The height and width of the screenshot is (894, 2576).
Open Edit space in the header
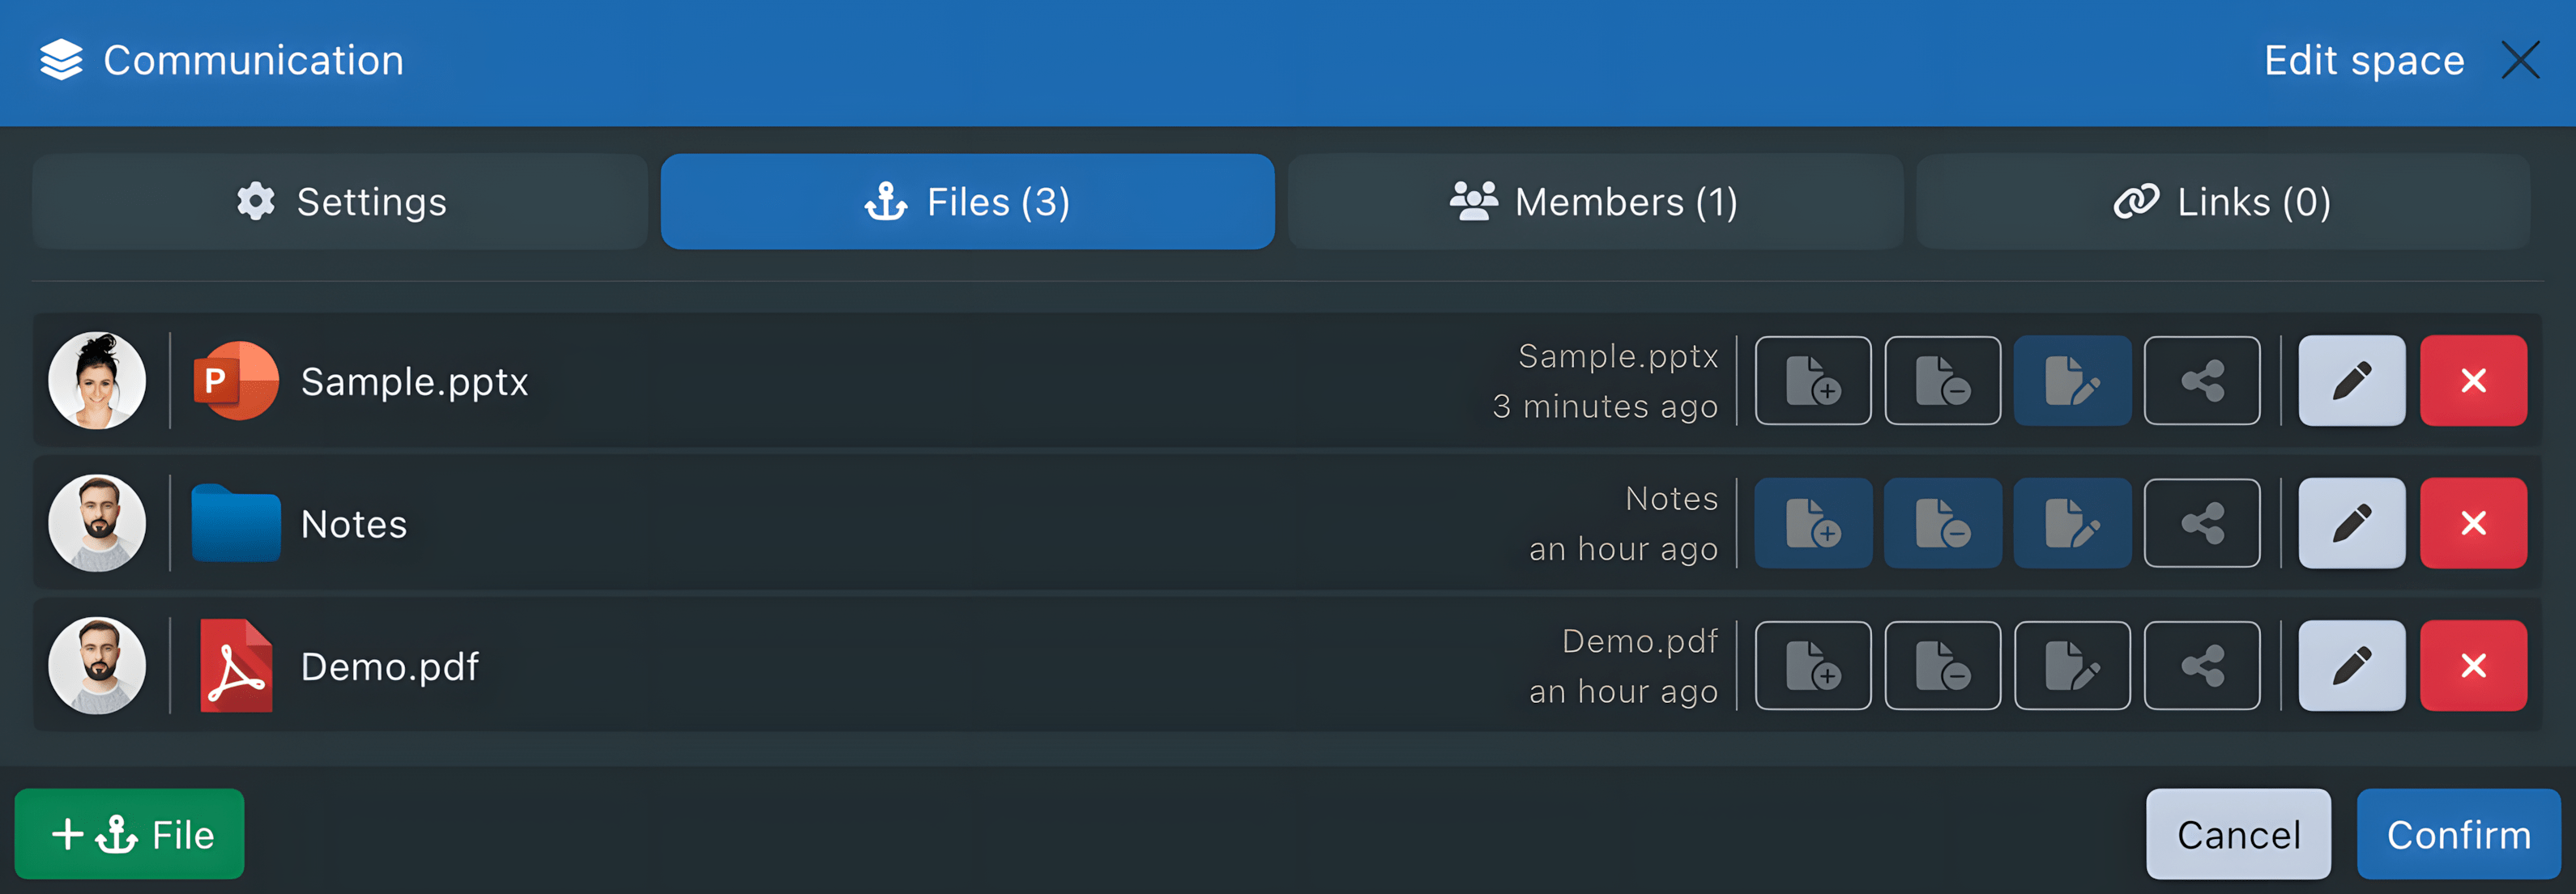[x=2364, y=60]
